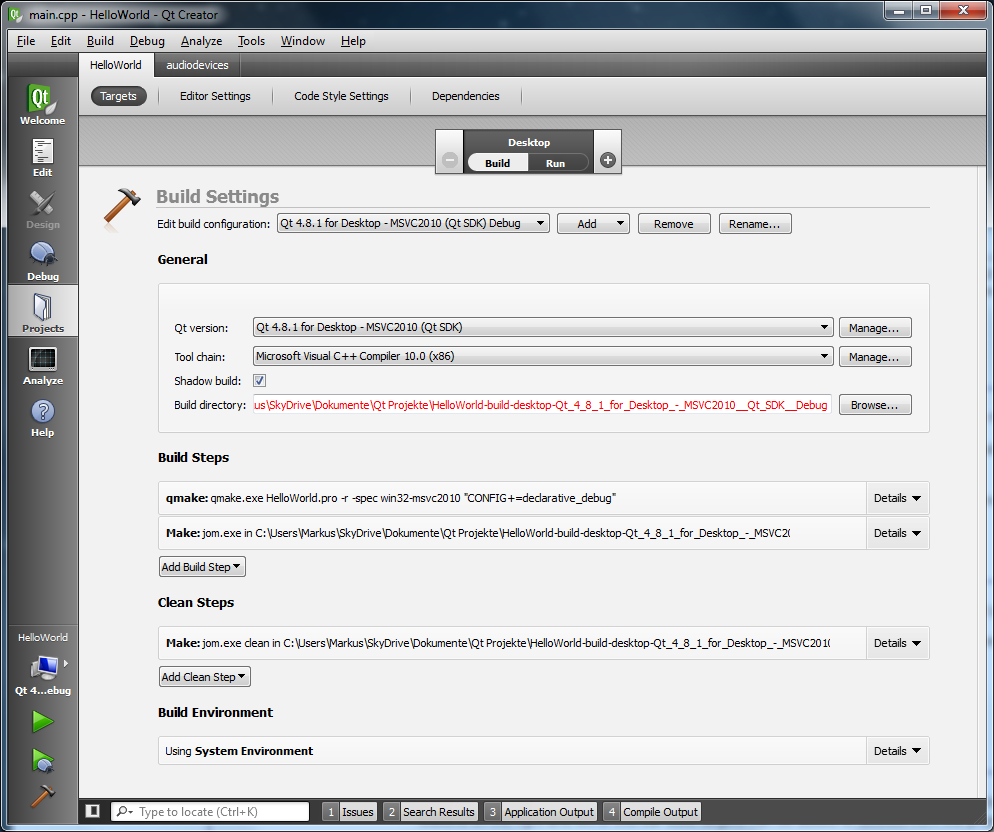Click the Rename... button
This screenshot has height=832, width=994.
[x=755, y=224]
